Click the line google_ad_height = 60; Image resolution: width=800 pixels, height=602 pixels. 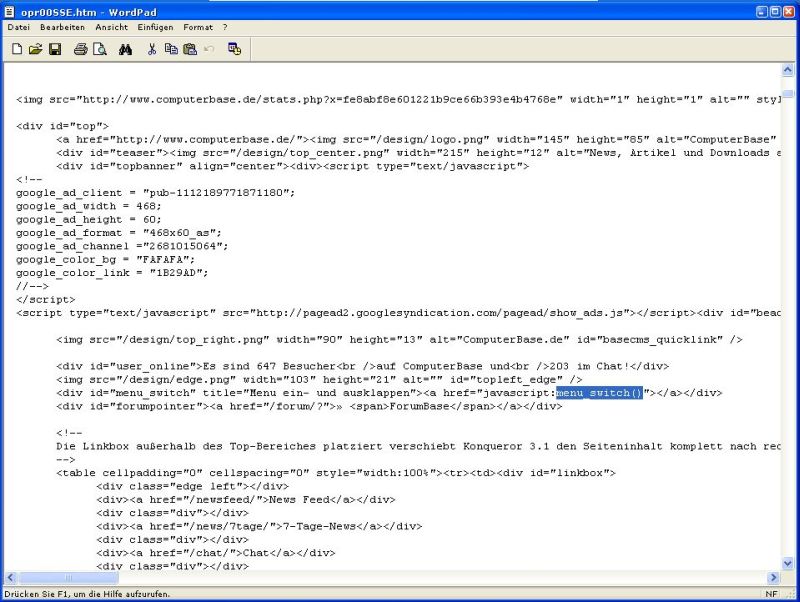tap(88, 219)
